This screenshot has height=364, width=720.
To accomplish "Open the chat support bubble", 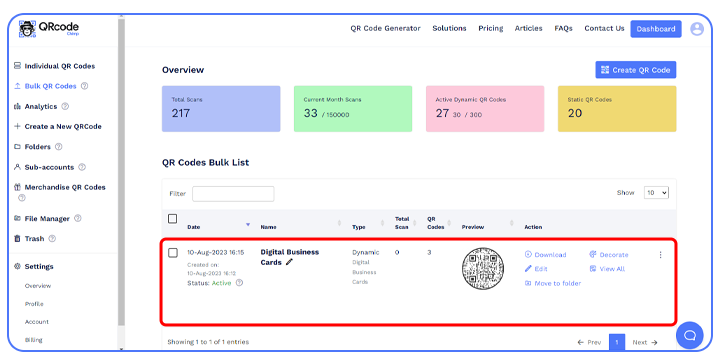I will pos(689,335).
